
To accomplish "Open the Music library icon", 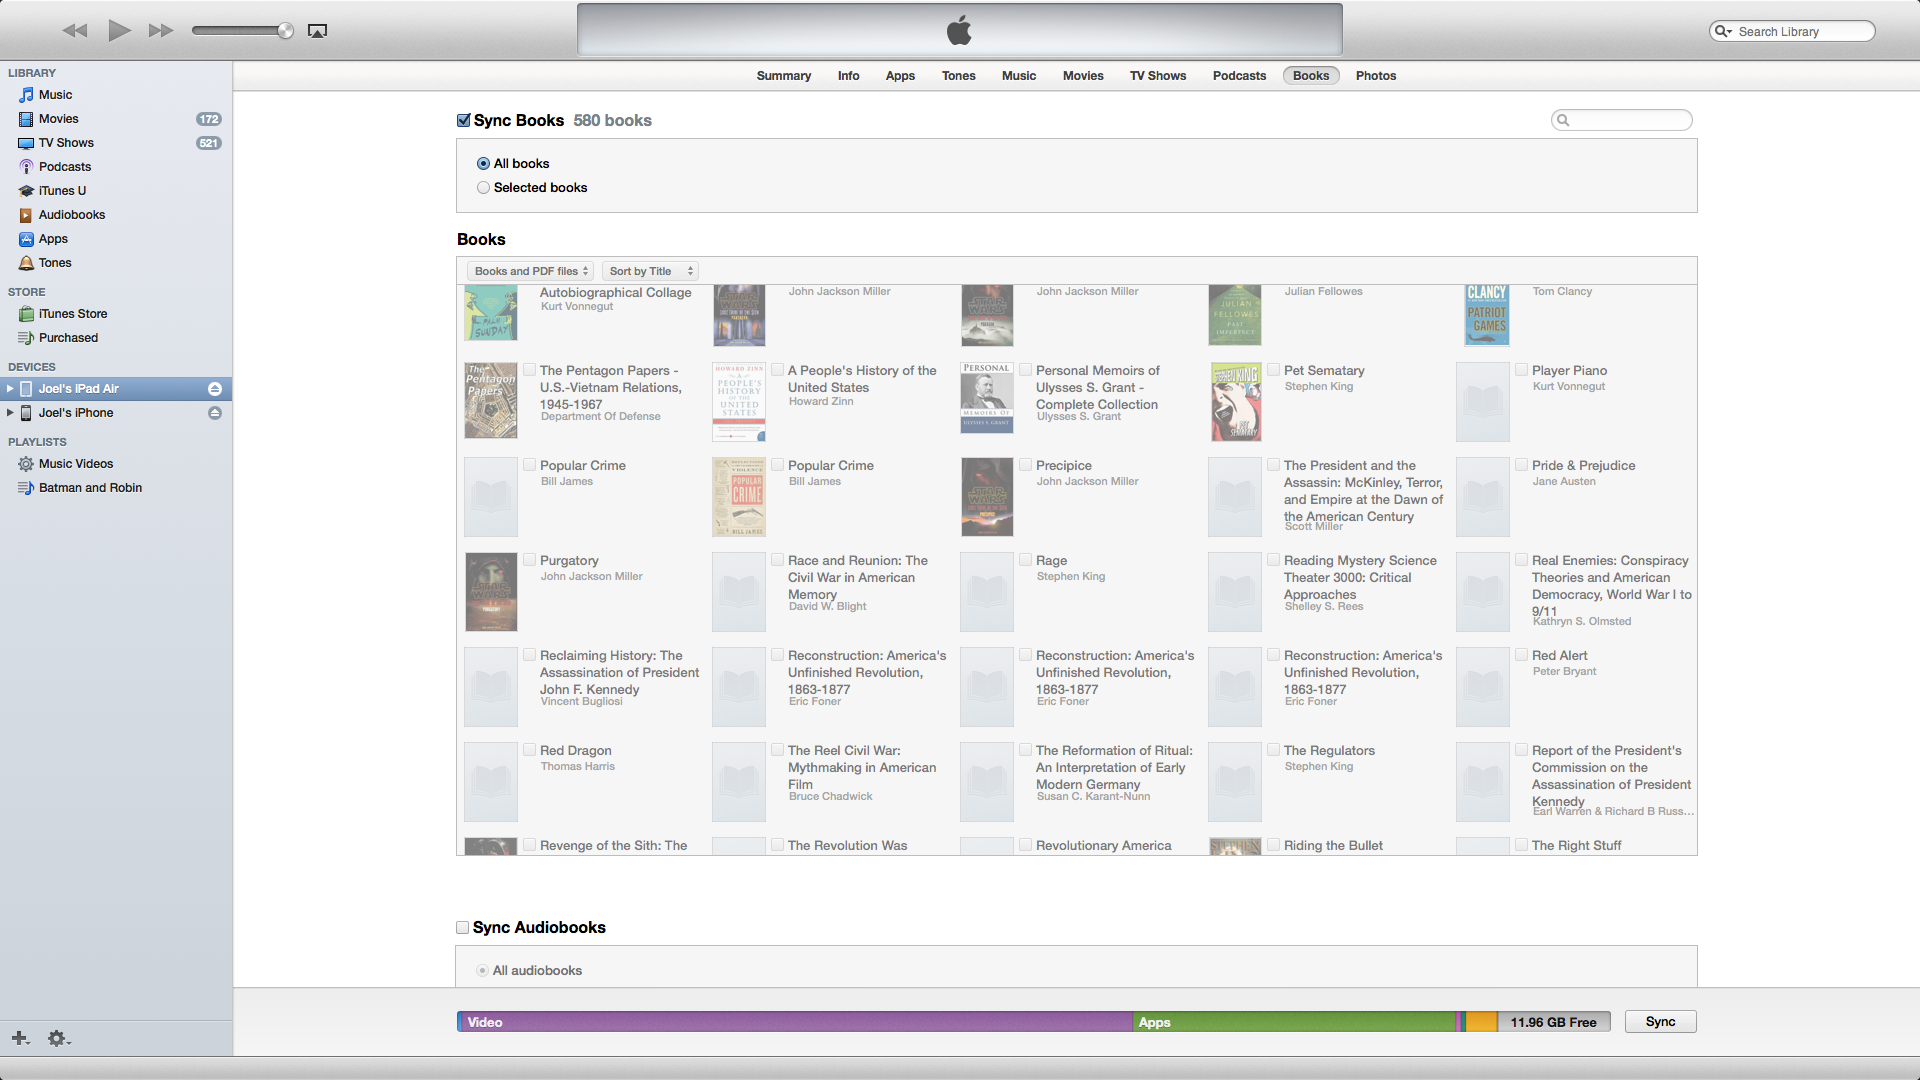I will (x=26, y=95).
